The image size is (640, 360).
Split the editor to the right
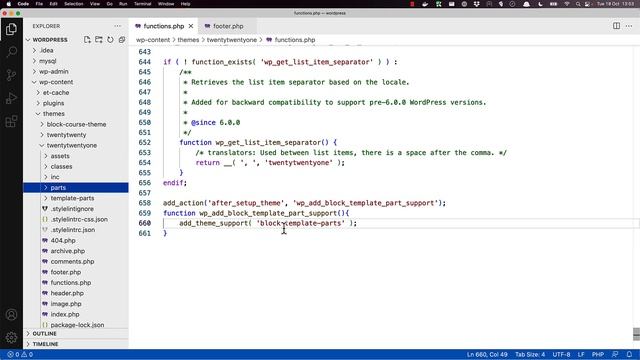point(616,26)
